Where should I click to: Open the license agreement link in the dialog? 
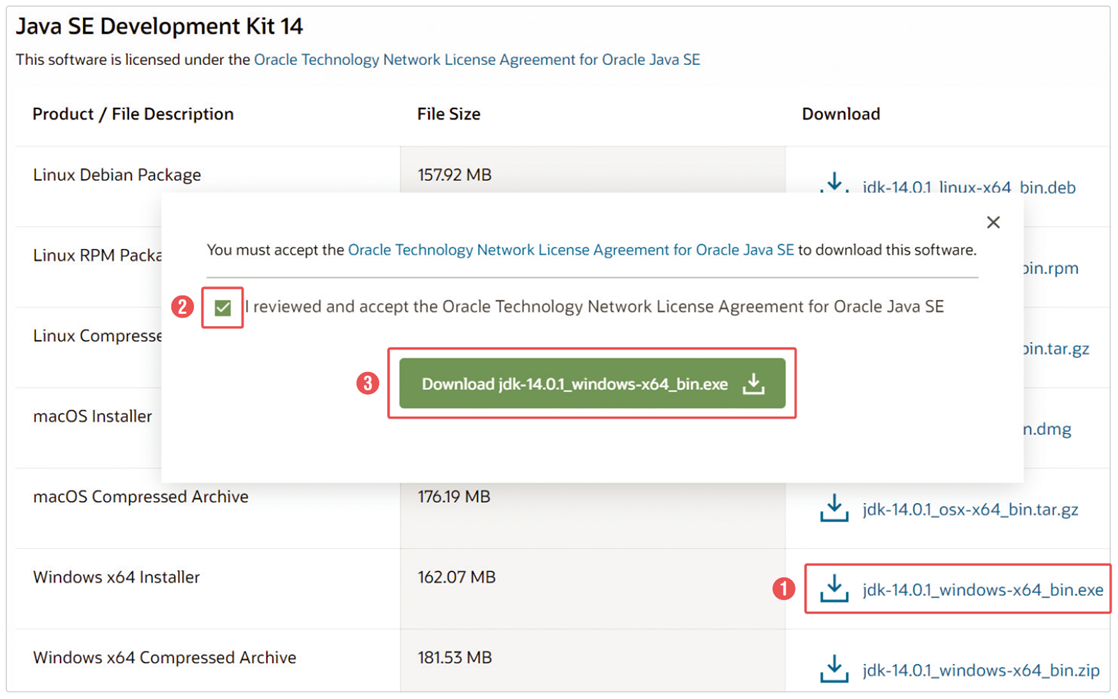tap(570, 250)
